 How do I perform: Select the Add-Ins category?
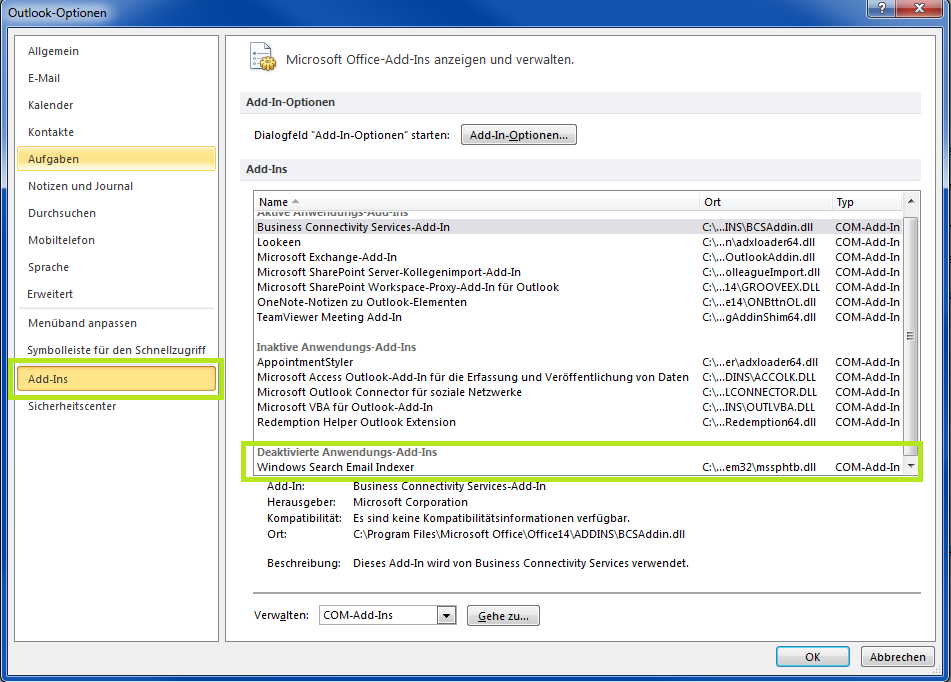tap(116, 379)
